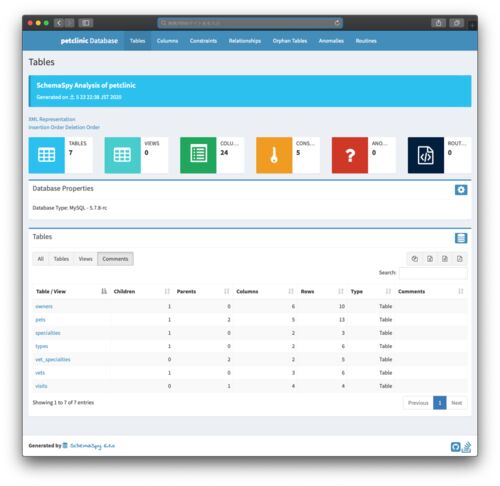Open the Orphan Tables nav tab
500x486 pixels.
[290, 41]
